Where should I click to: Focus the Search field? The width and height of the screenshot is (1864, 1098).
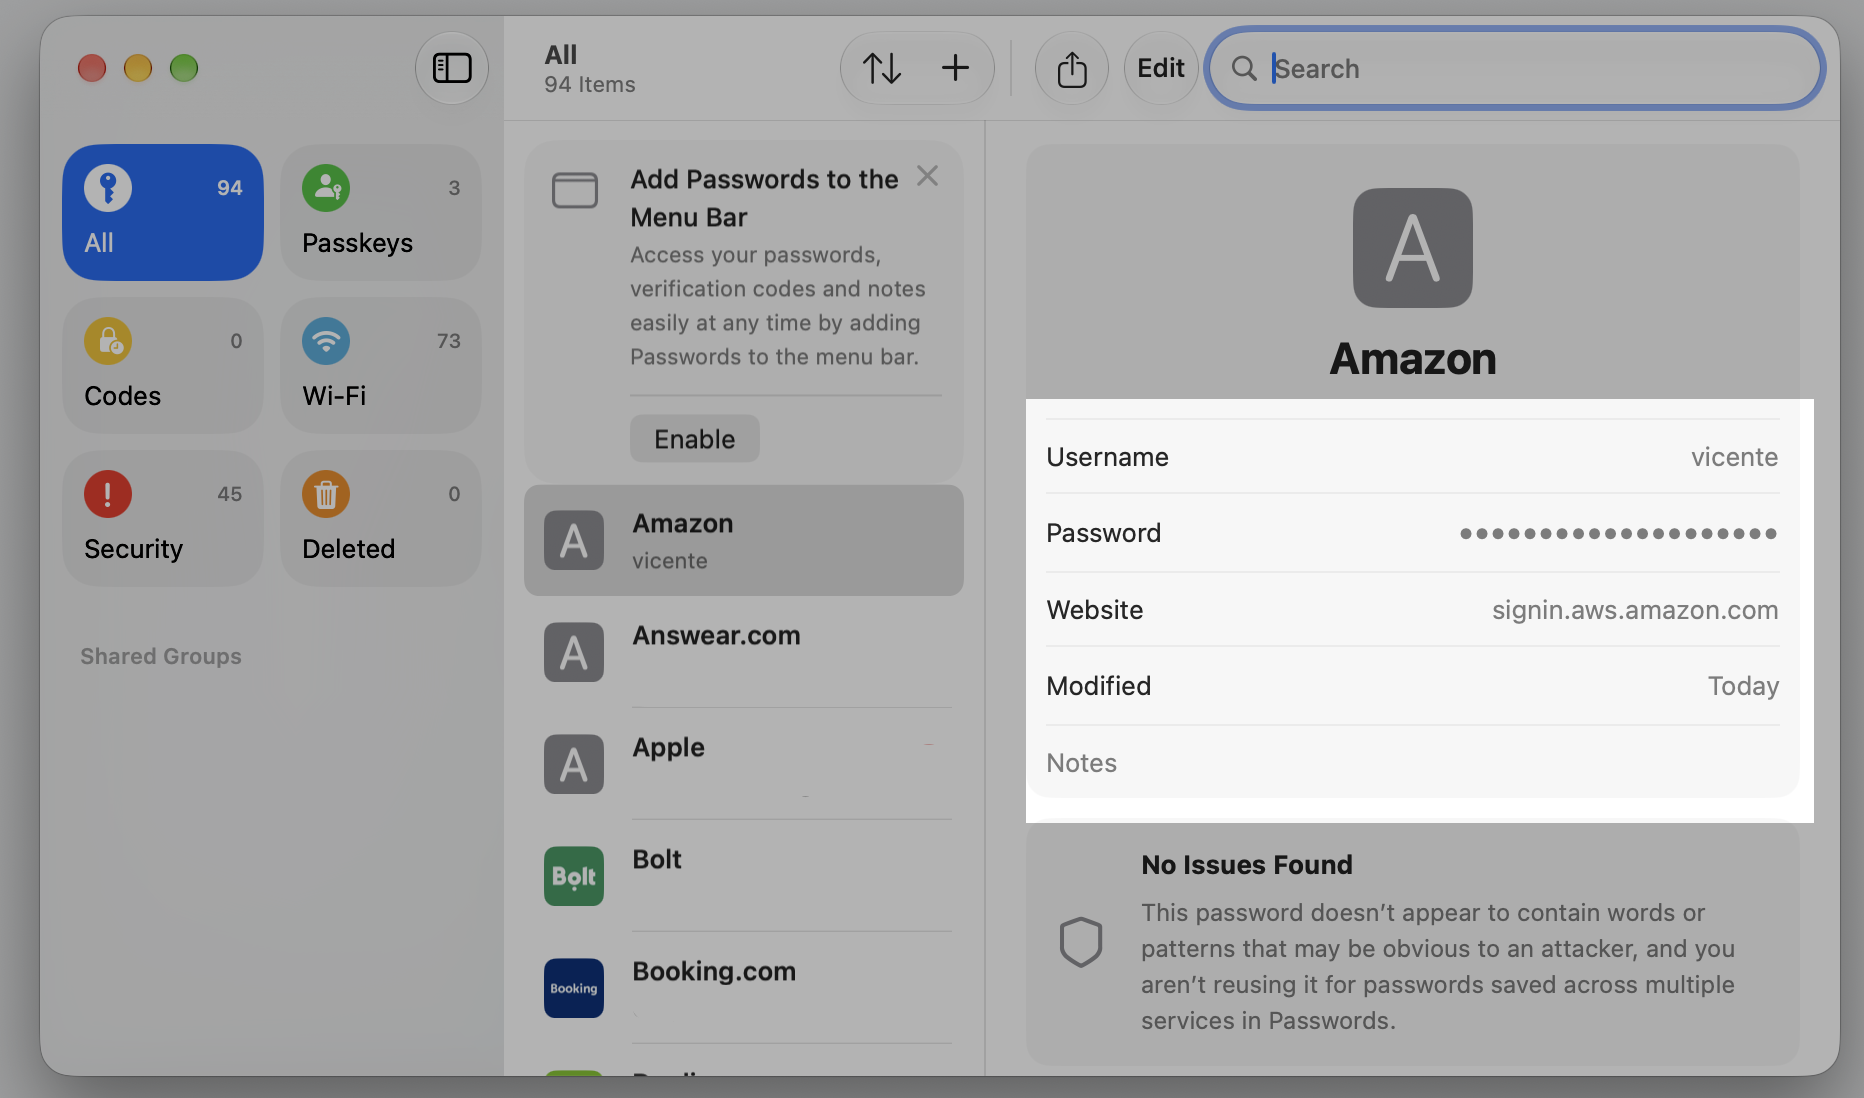click(1515, 68)
